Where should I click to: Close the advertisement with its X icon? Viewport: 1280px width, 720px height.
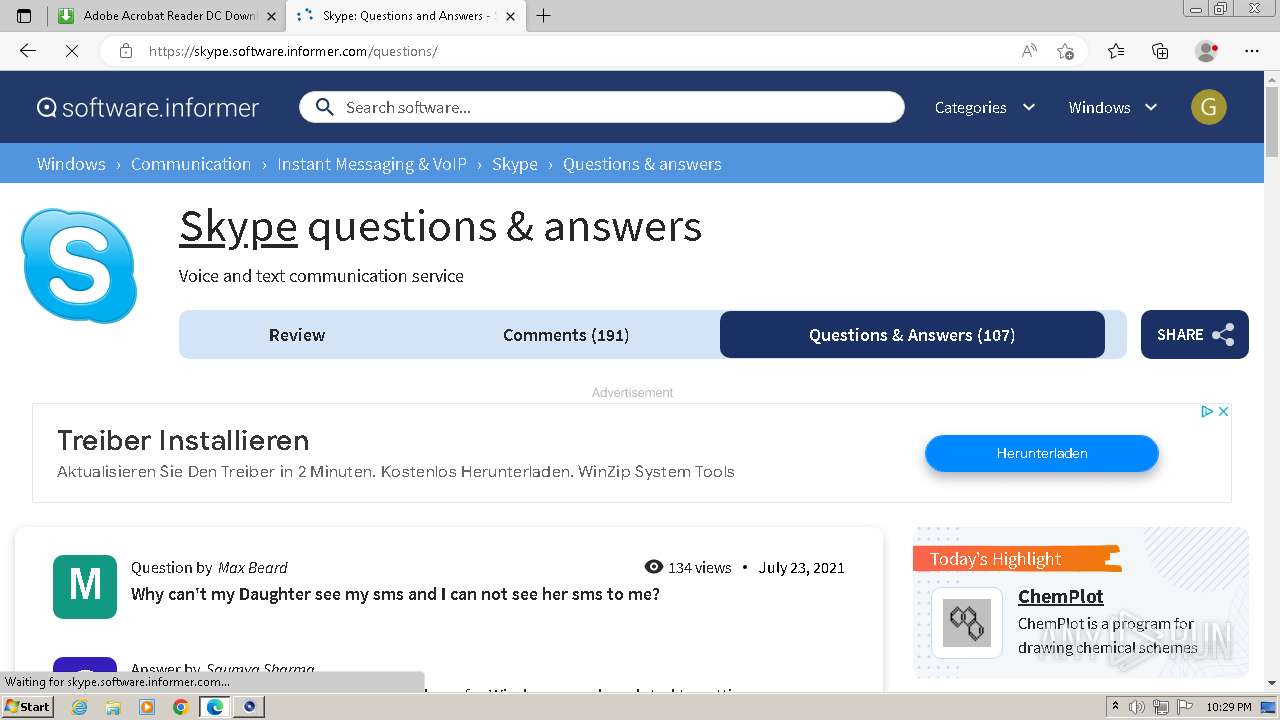tap(1223, 411)
